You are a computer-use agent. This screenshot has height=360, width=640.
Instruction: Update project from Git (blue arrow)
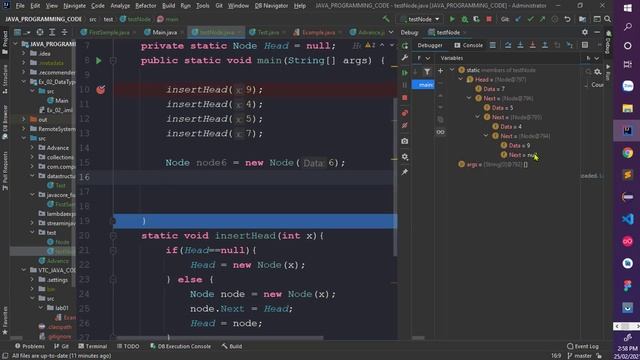tap(518, 19)
